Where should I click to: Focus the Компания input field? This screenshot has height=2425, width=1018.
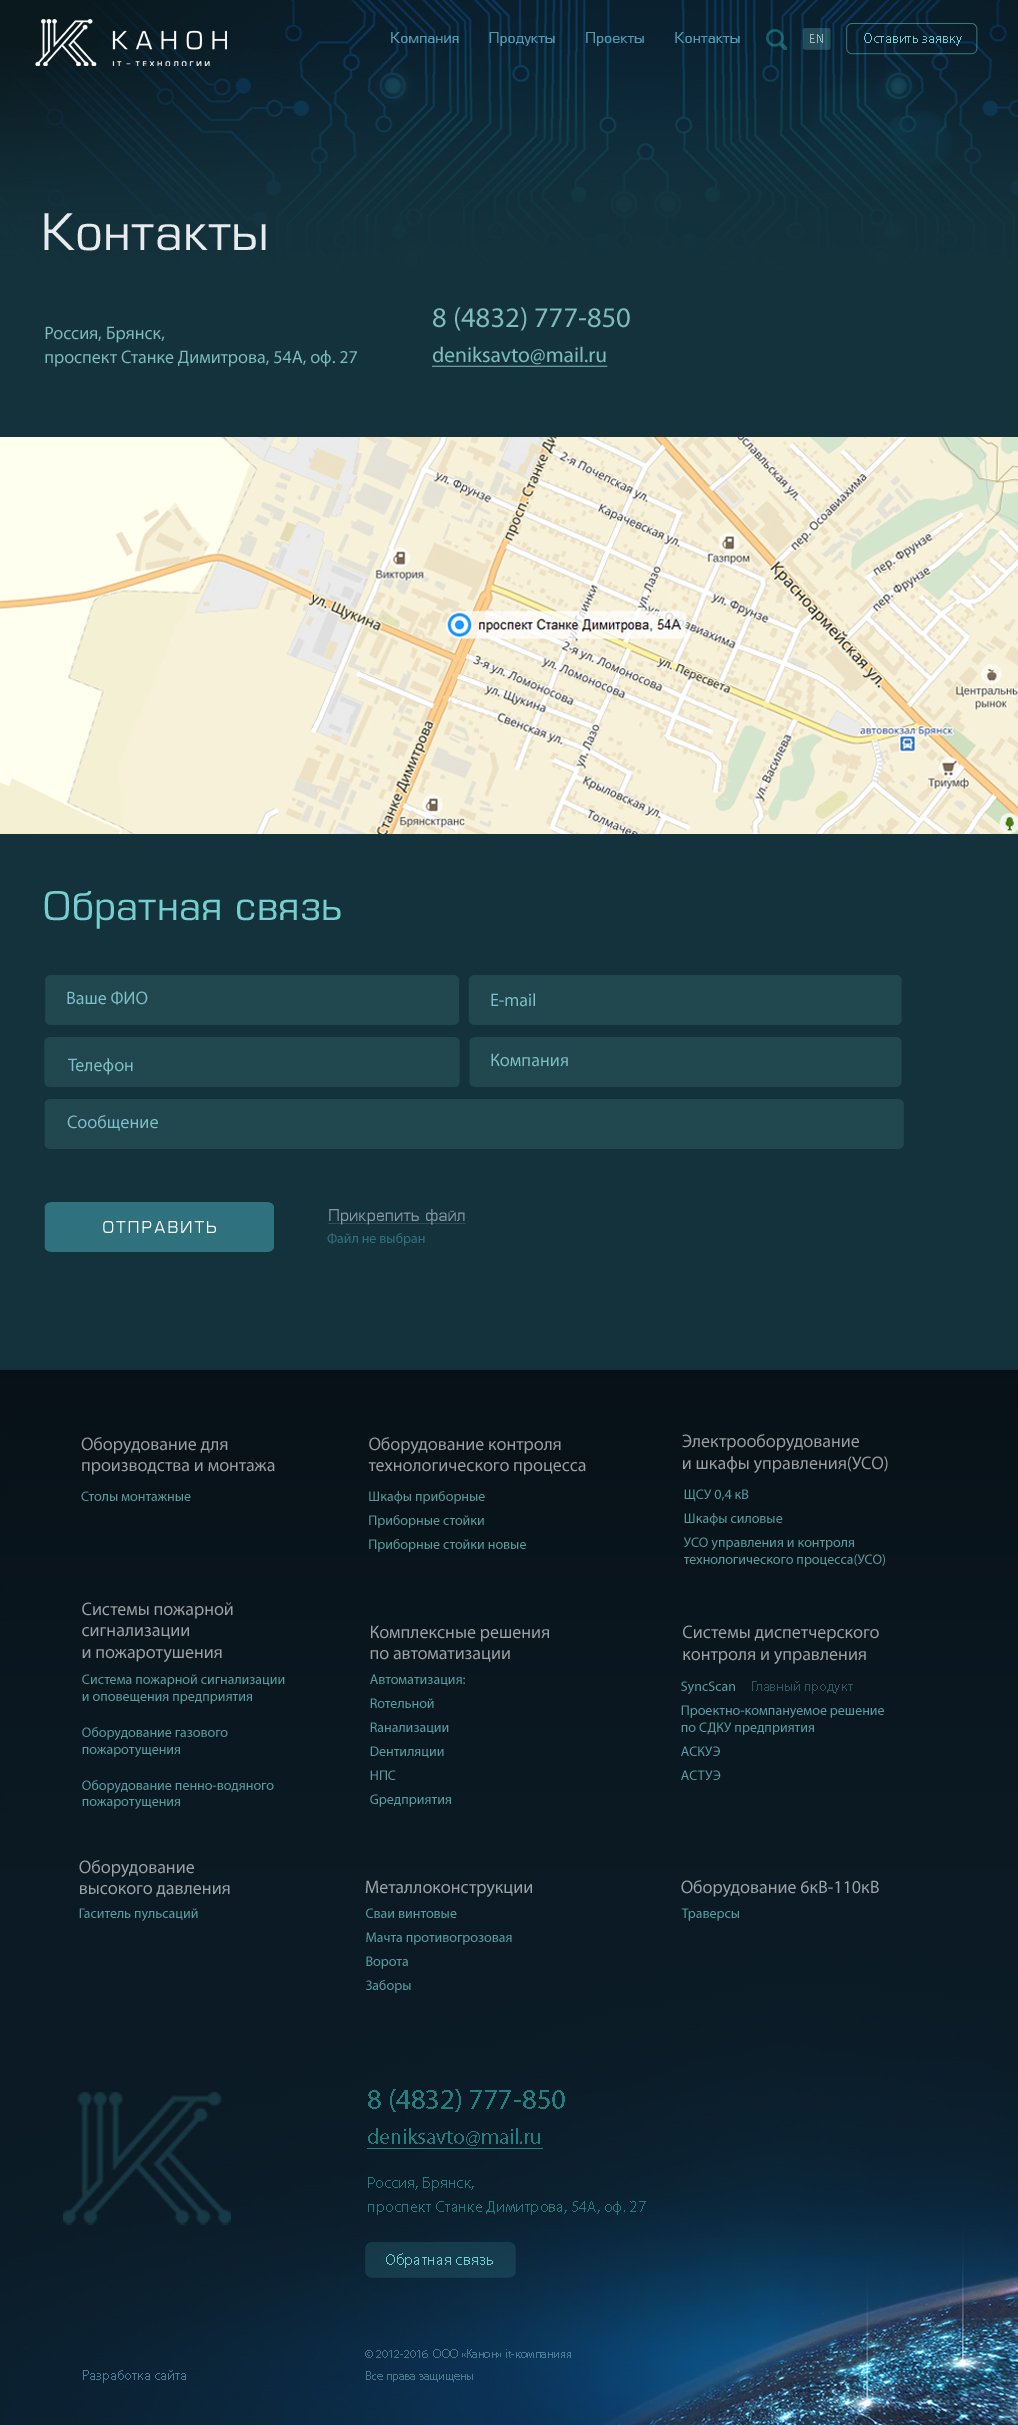685,1062
